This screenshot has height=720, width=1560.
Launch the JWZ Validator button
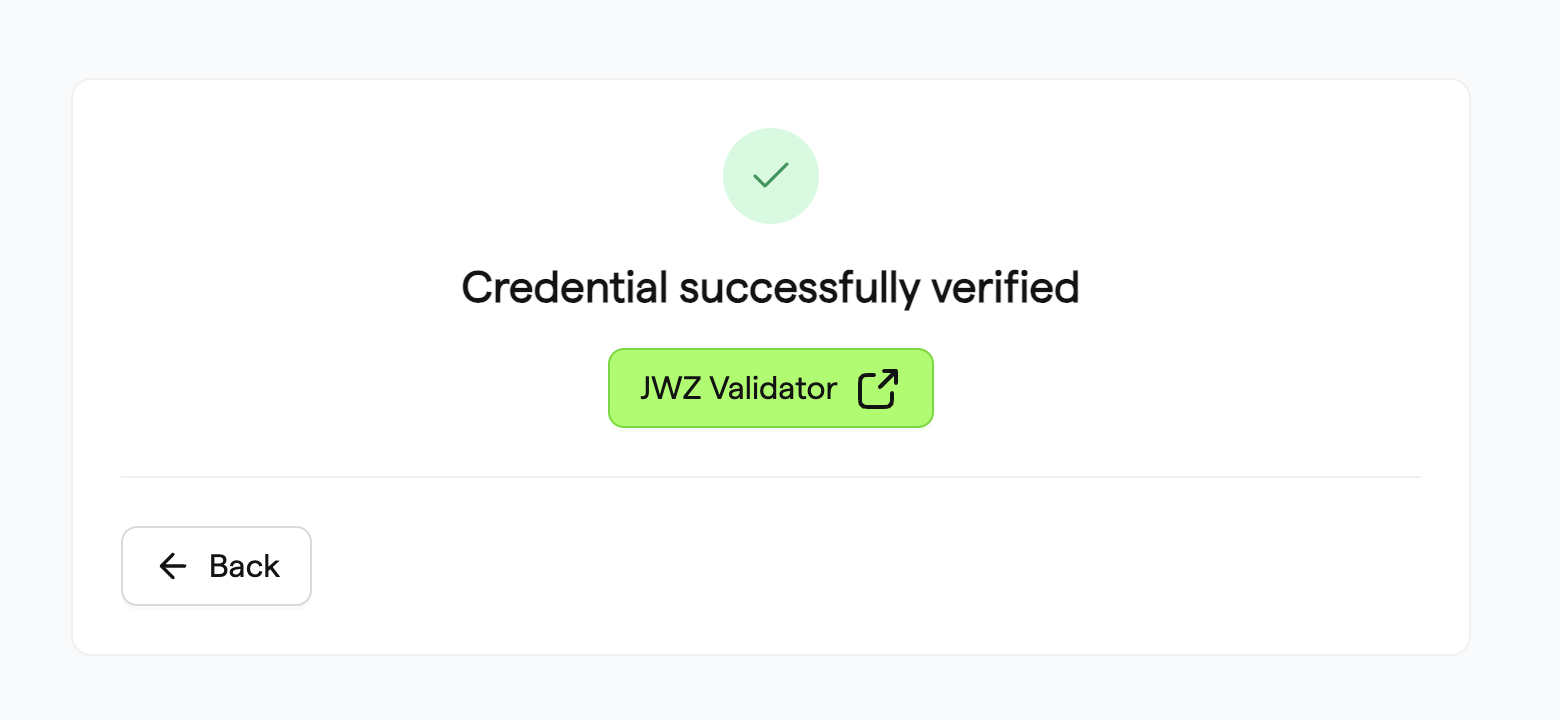pos(771,388)
